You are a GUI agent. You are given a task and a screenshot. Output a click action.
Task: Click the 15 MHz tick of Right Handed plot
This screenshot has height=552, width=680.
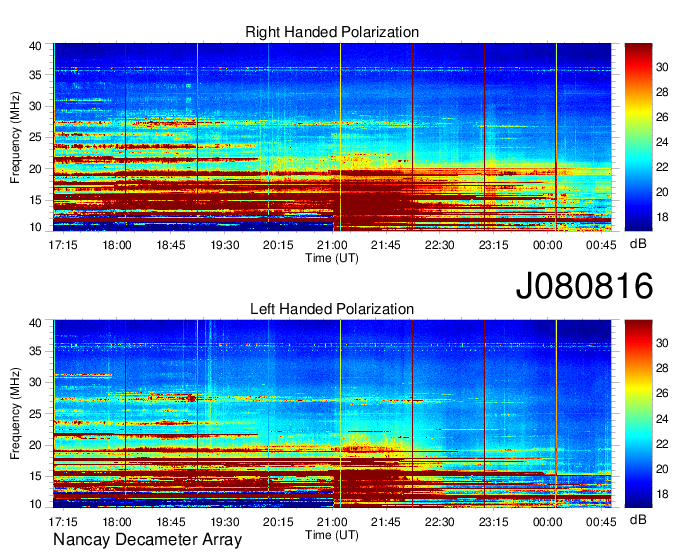pos(35,200)
